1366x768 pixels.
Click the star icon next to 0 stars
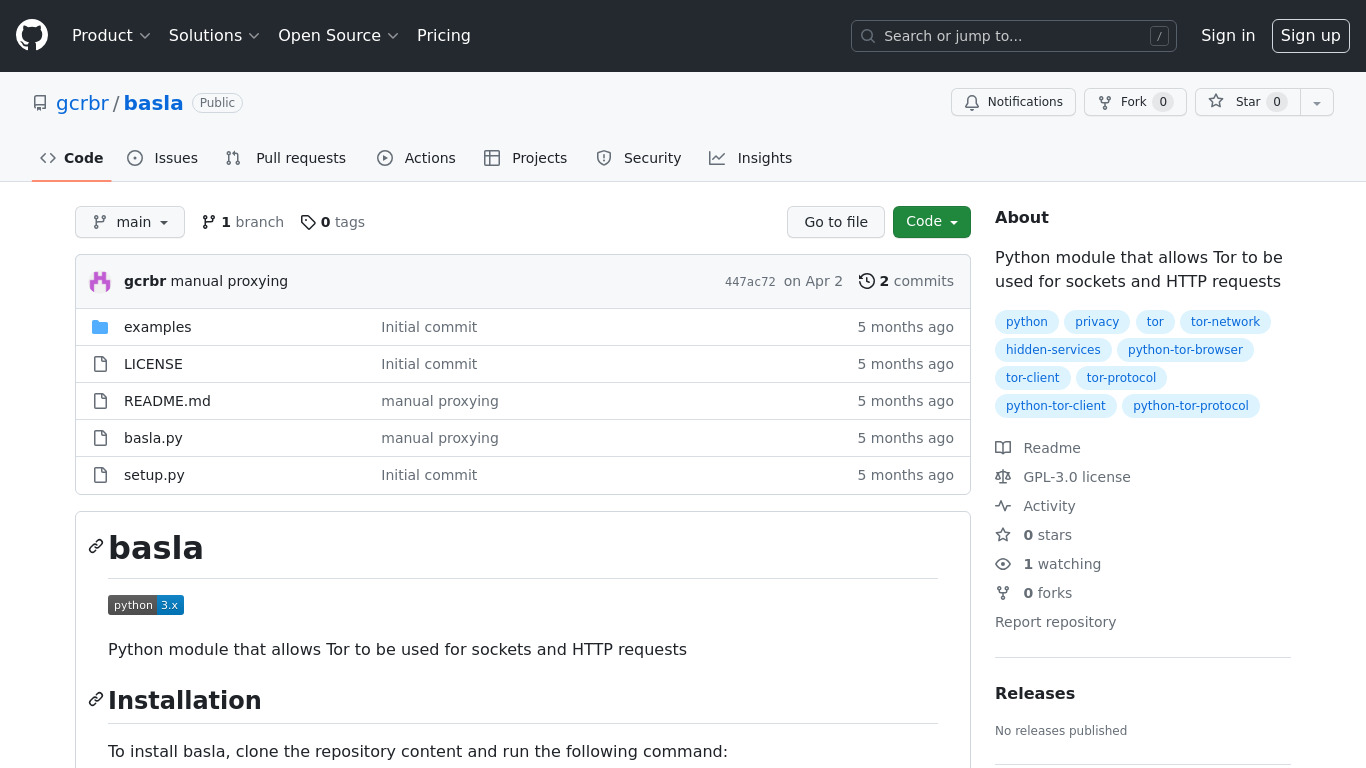(x=1003, y=535)
